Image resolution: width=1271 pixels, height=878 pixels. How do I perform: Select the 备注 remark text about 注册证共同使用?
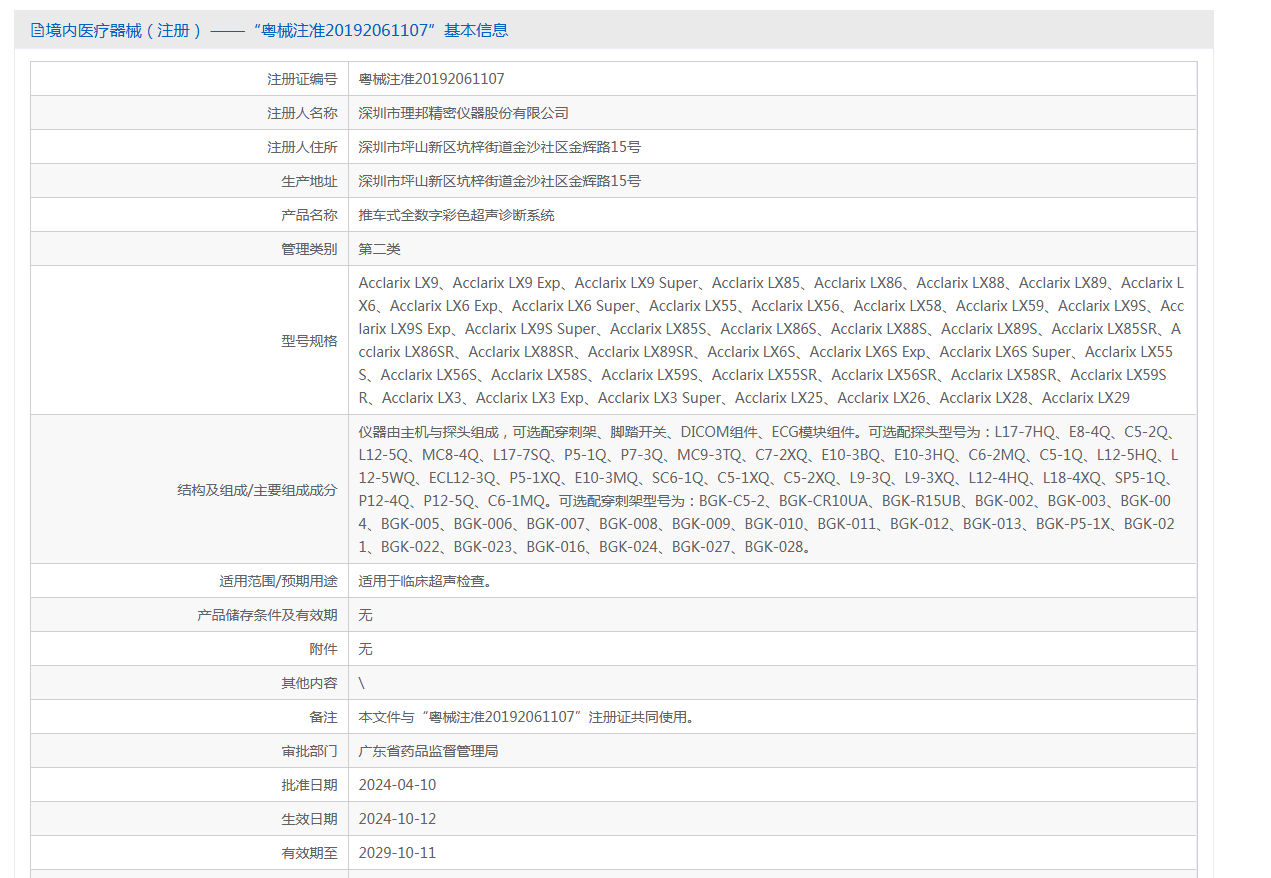pyautogui.click(x=527, y=717)
